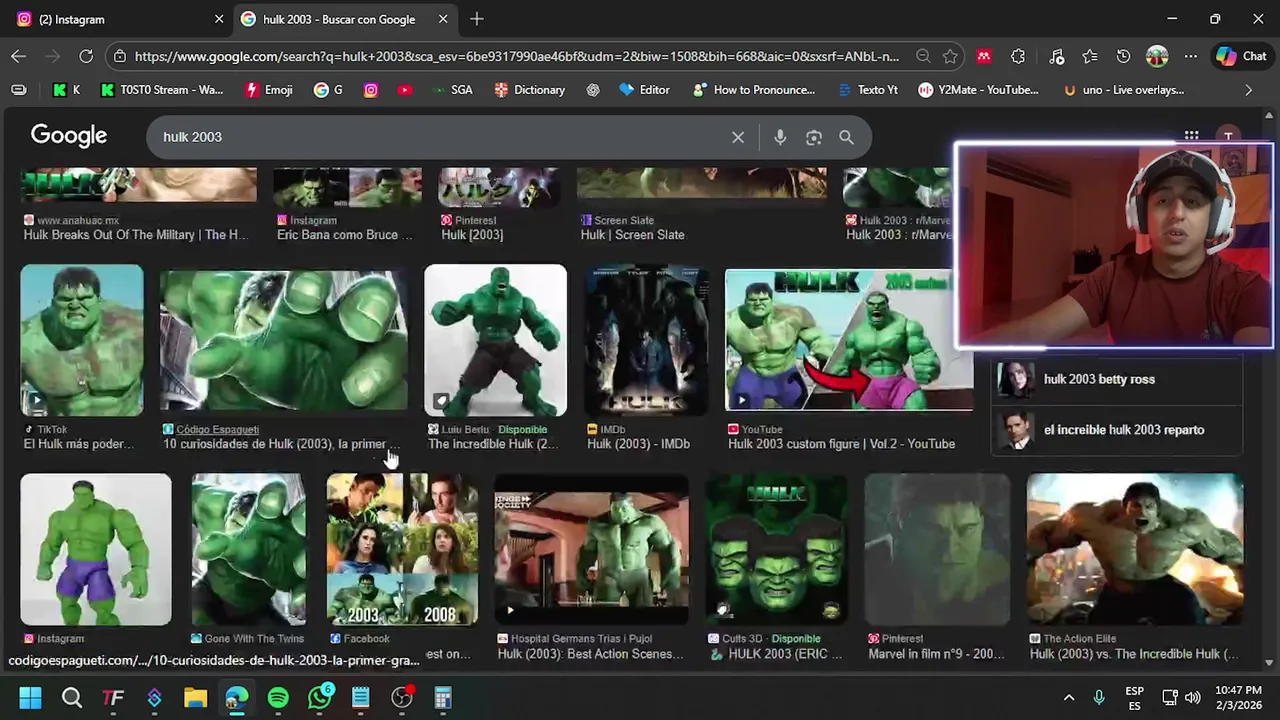Open the zoom indicator in the address bar
This screenshot has height=720, width=1280.
tap(923, 57)
